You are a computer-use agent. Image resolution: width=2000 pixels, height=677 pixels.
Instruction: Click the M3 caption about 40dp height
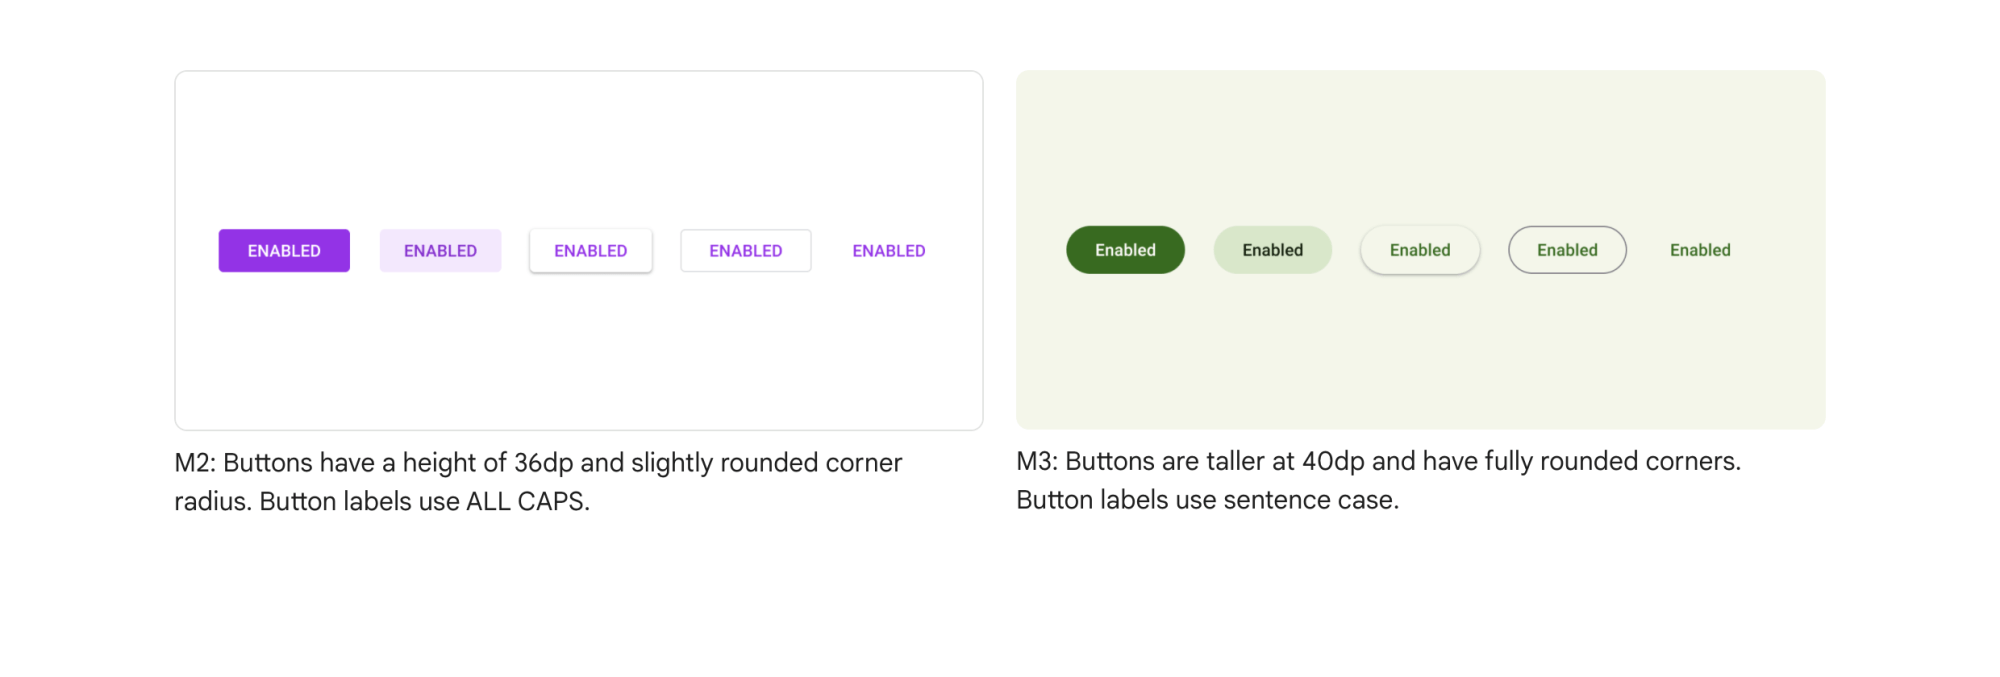[x=1379, y=480]
